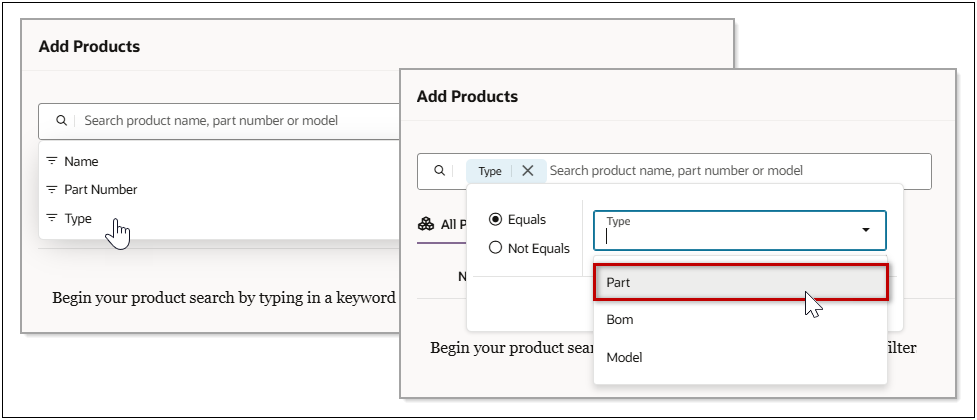Click the filter icon beside Type suggestion
This screenshot has width=977, height=420.
click(x=52, y=219)
